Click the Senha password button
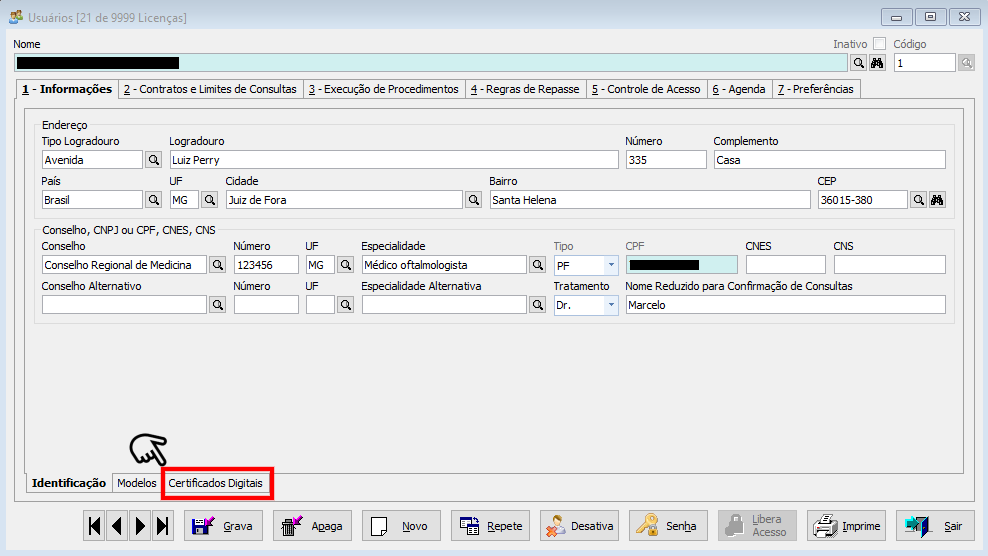 coord(668,526)
